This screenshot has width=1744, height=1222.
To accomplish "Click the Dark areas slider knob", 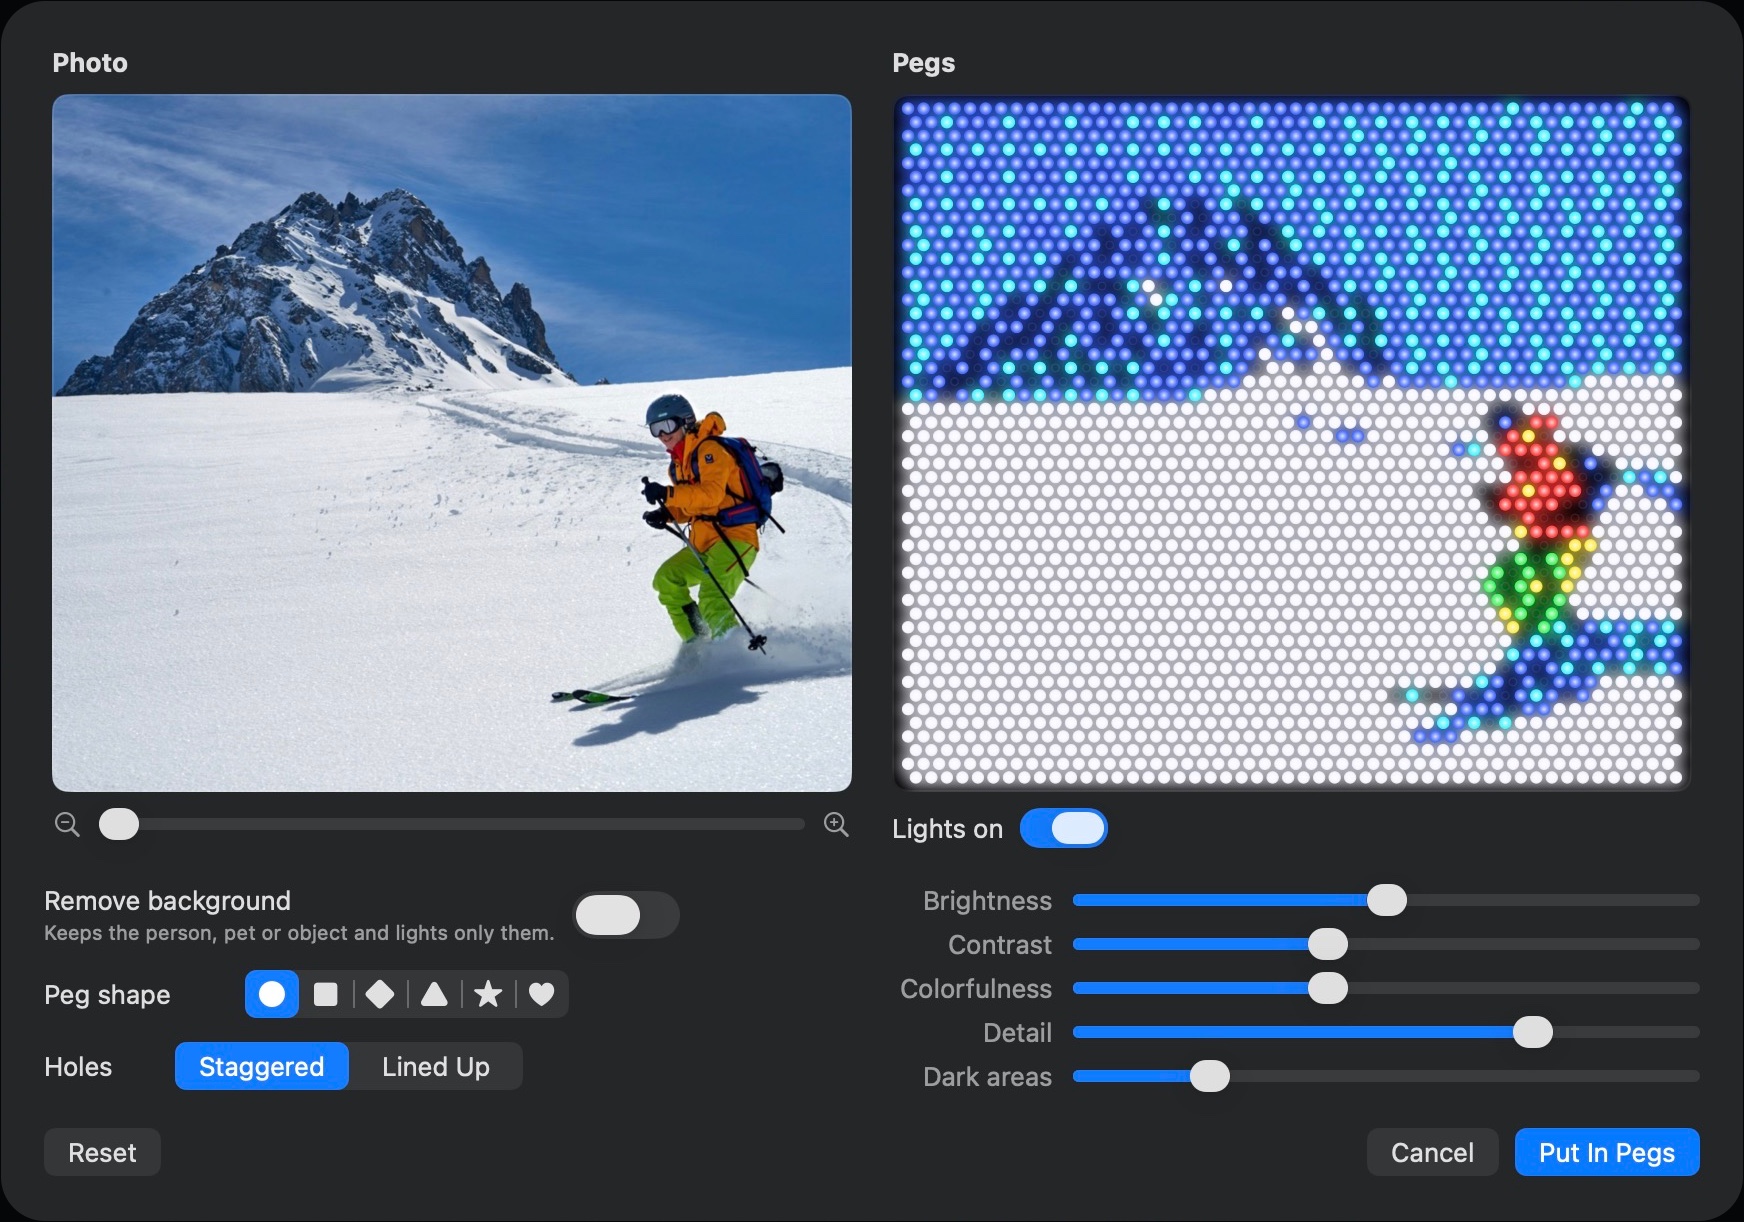I will click(1210, 1076).
